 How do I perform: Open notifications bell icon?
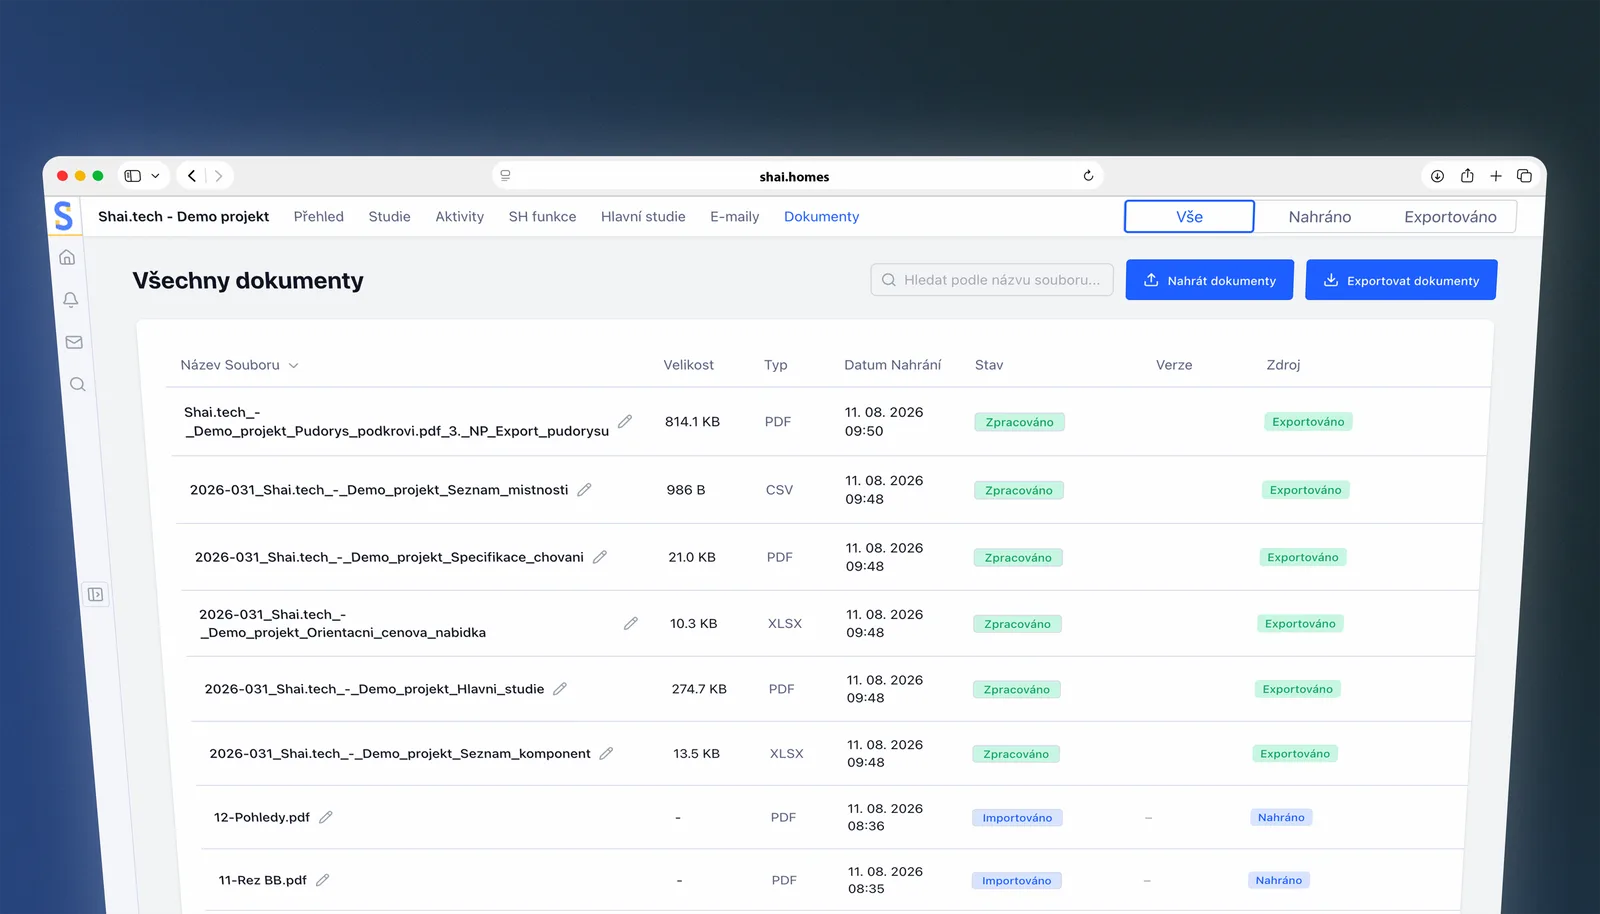70,300
